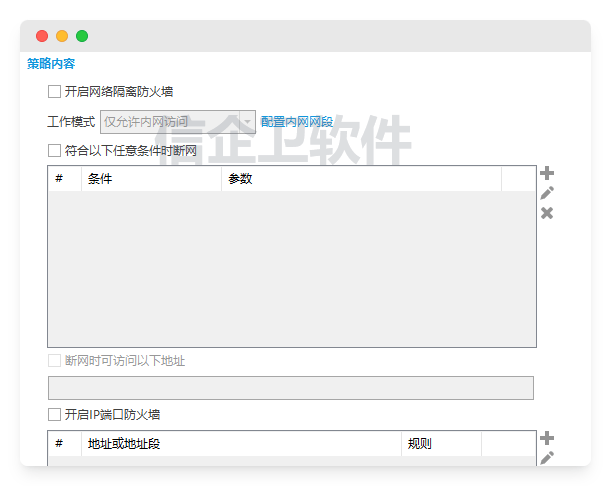Edit the IP address rule with pencil icon
This screenshot has width=611, height=486.
[x=547, y=458]
